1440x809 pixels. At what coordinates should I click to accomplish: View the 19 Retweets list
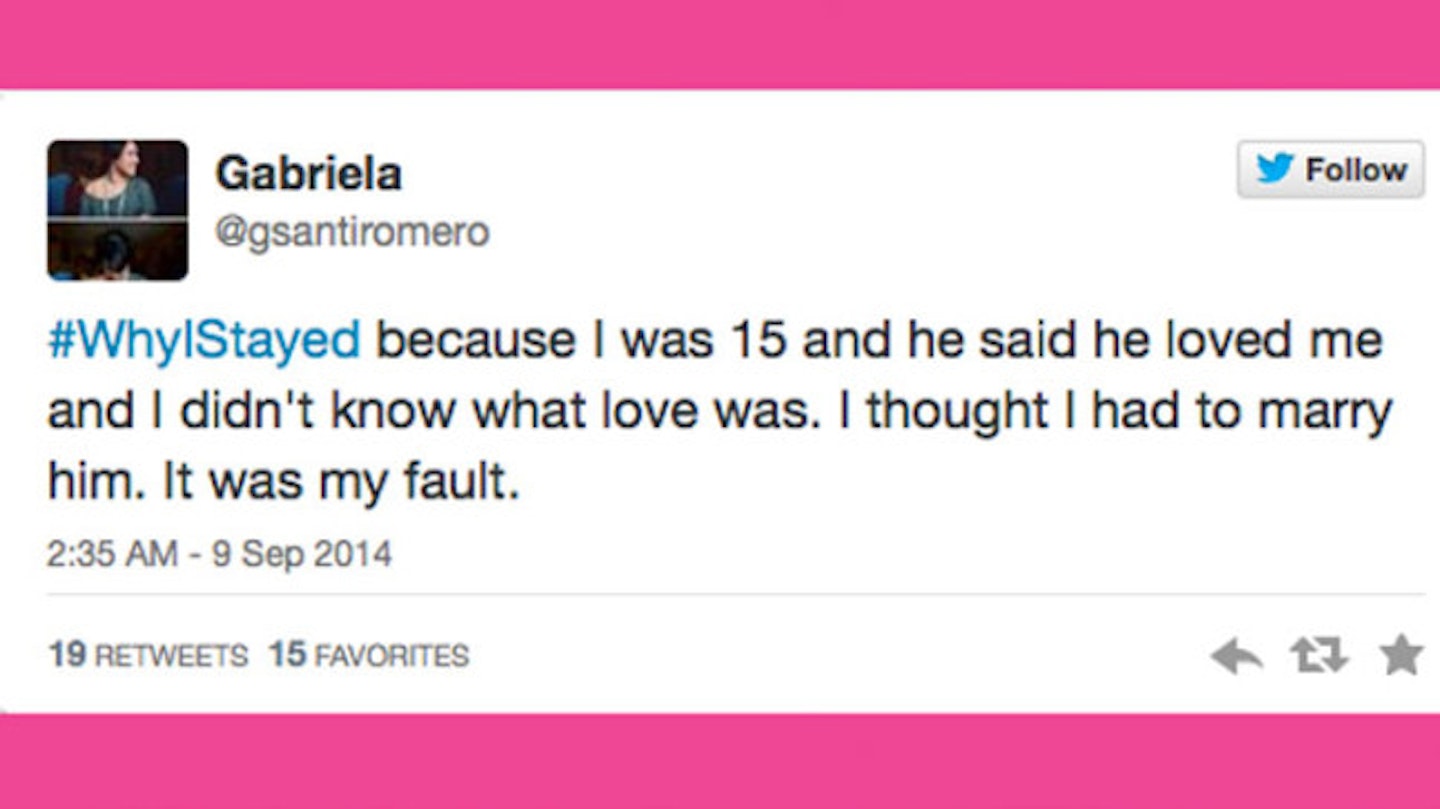[x=148, y=656]
